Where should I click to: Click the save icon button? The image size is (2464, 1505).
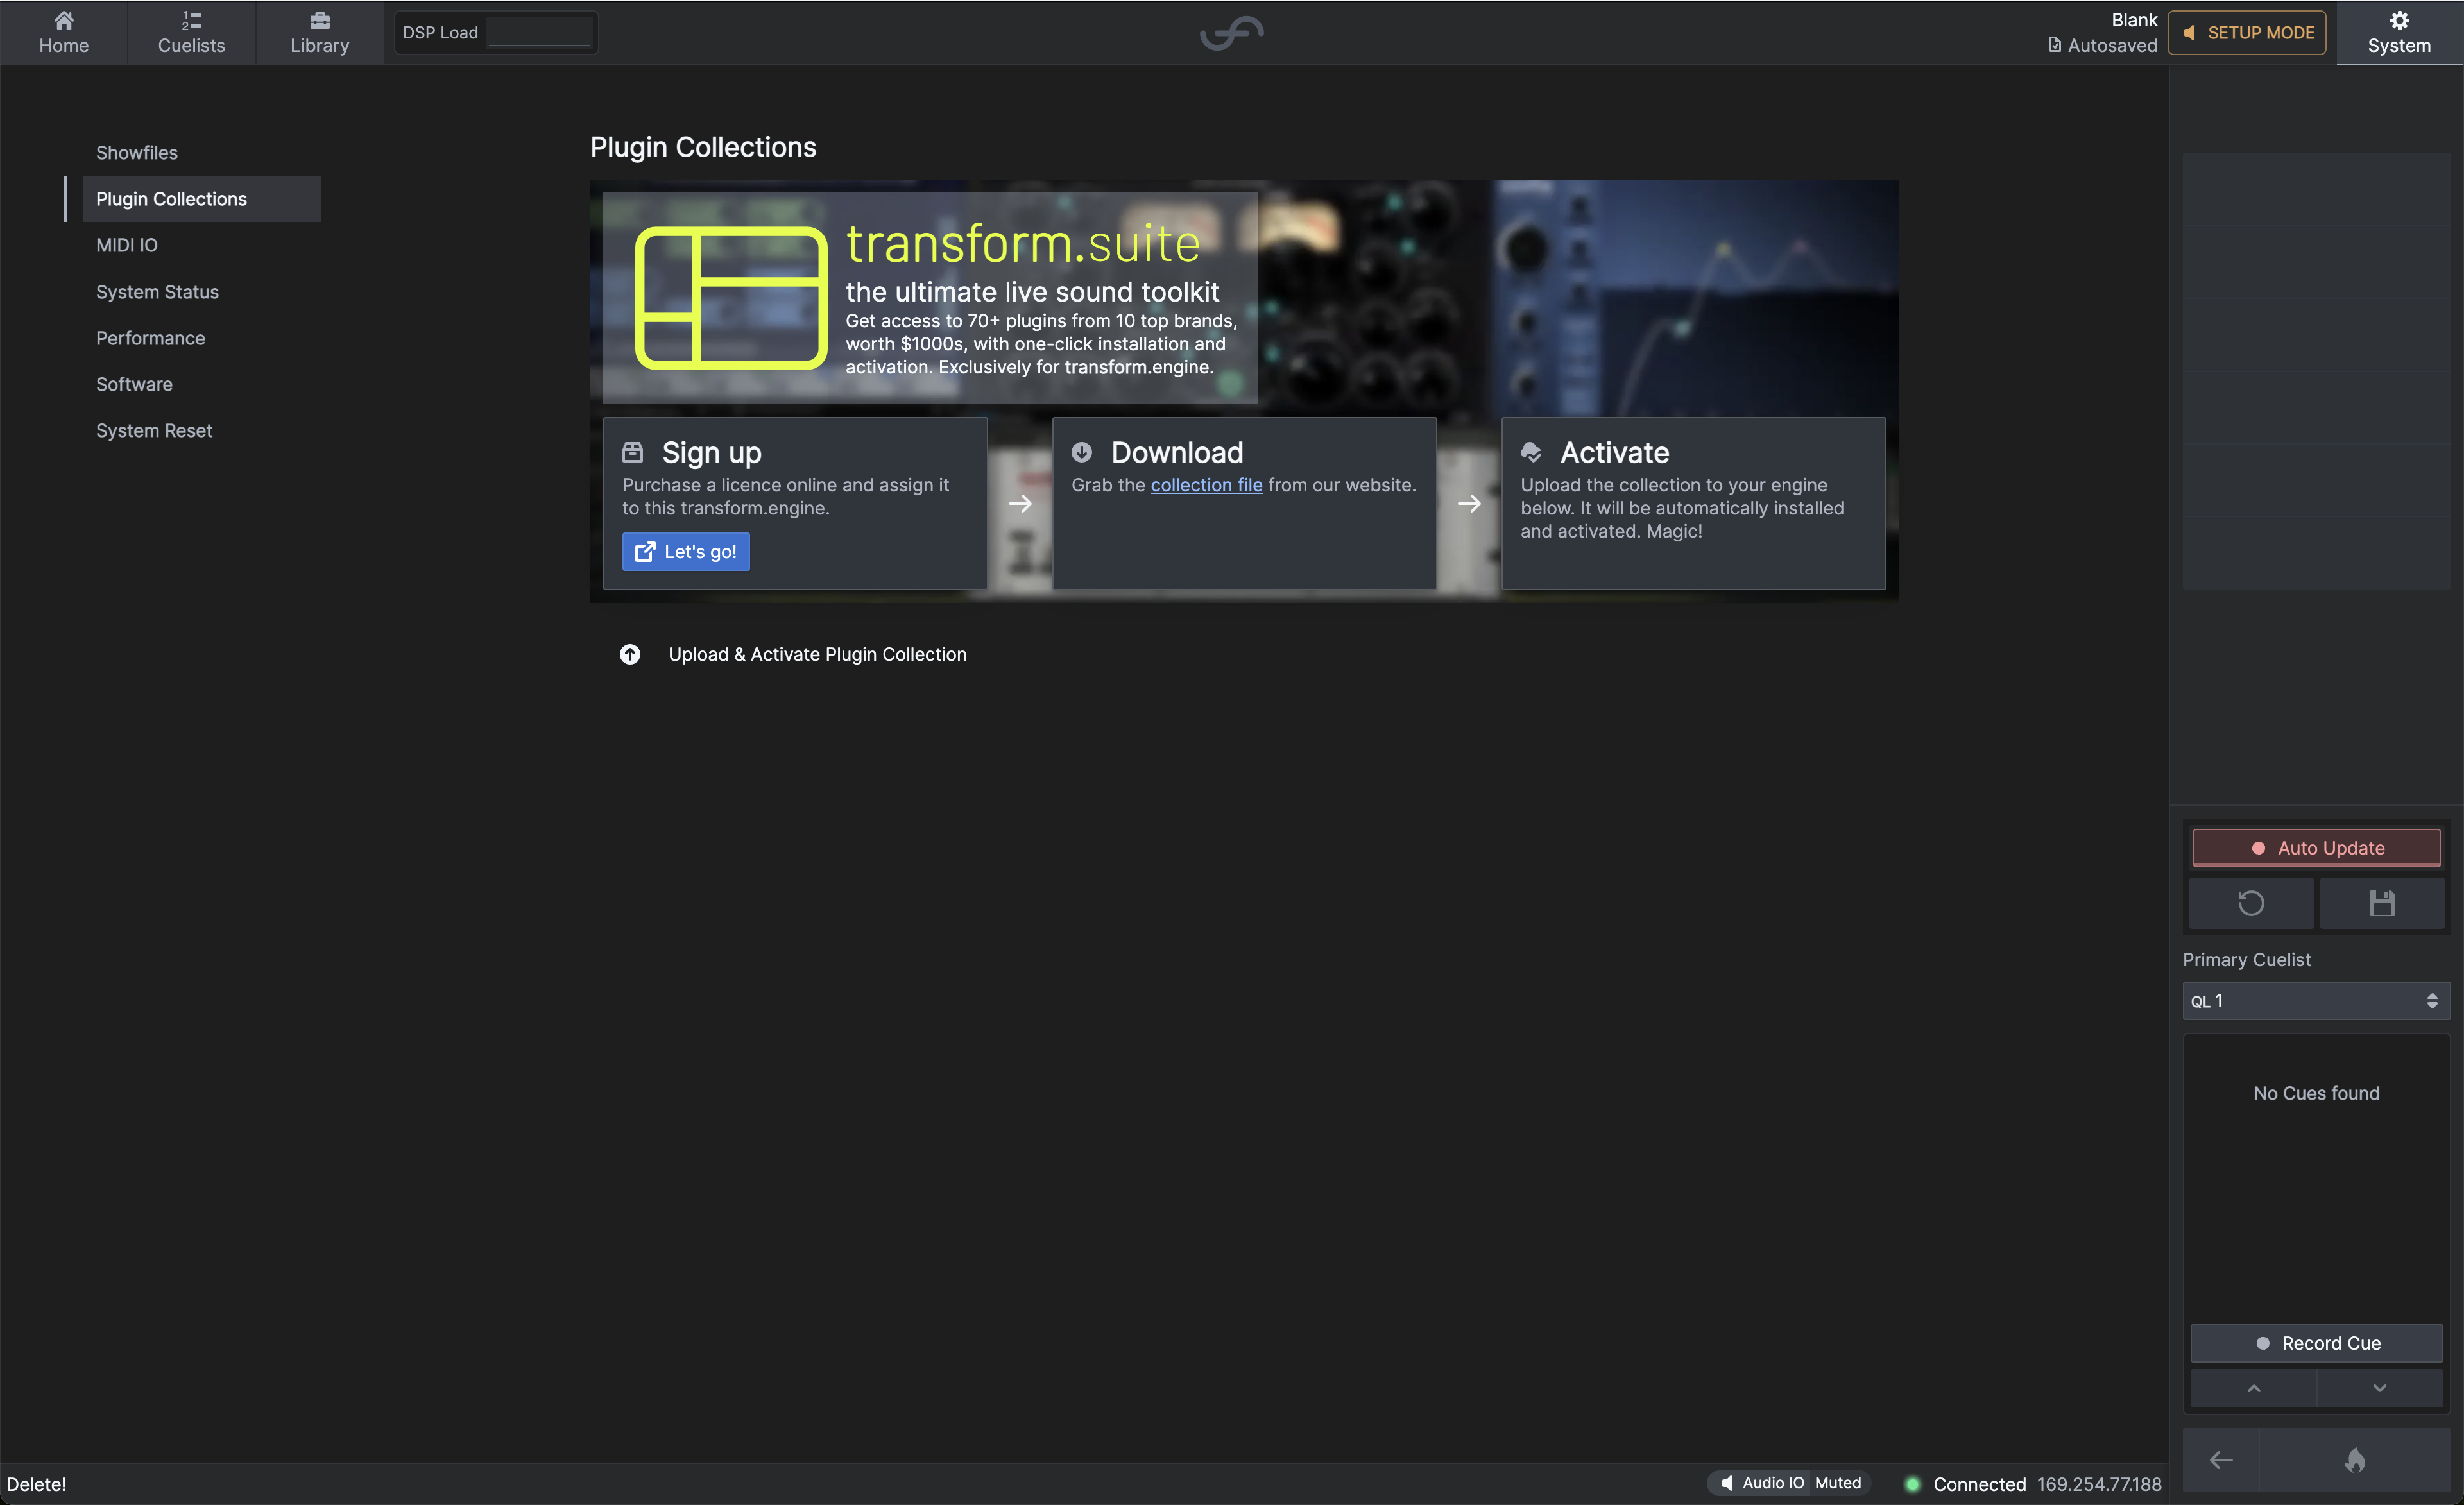2379,901
